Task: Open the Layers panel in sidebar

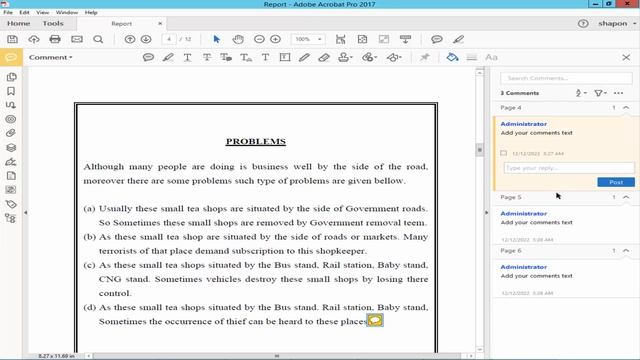Action: tap(11, 147)
